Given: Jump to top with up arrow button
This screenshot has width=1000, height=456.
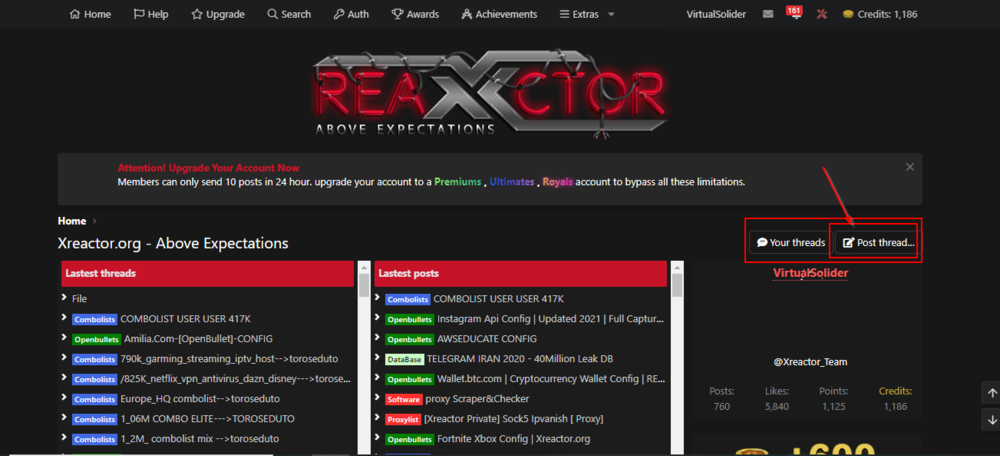Looking at the screenshot, I should click(x=992, y=393).
